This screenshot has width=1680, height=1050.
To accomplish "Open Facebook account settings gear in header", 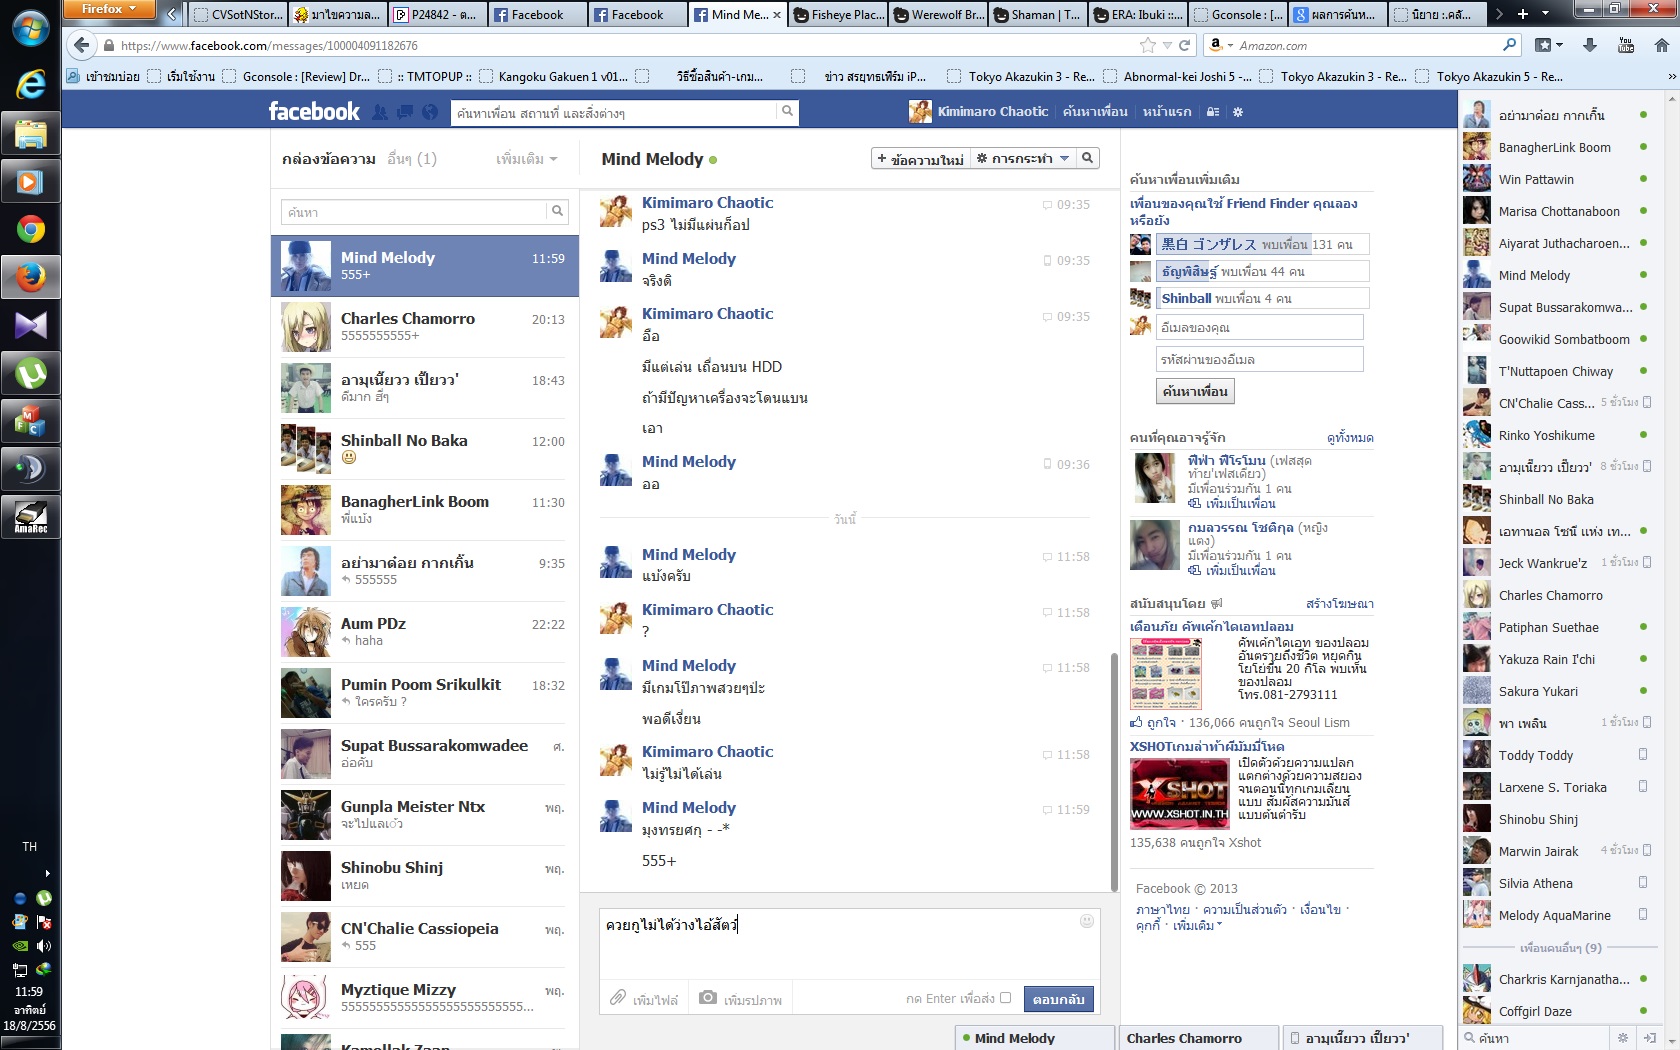I will (x=1238, y=112).
